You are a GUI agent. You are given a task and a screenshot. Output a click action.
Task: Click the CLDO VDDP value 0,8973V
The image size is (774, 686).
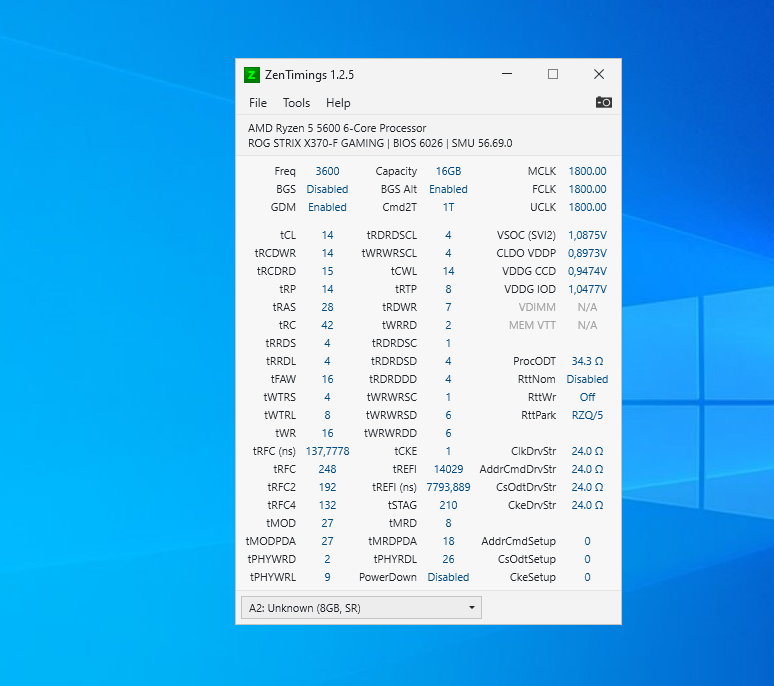(x=587, y=253)
